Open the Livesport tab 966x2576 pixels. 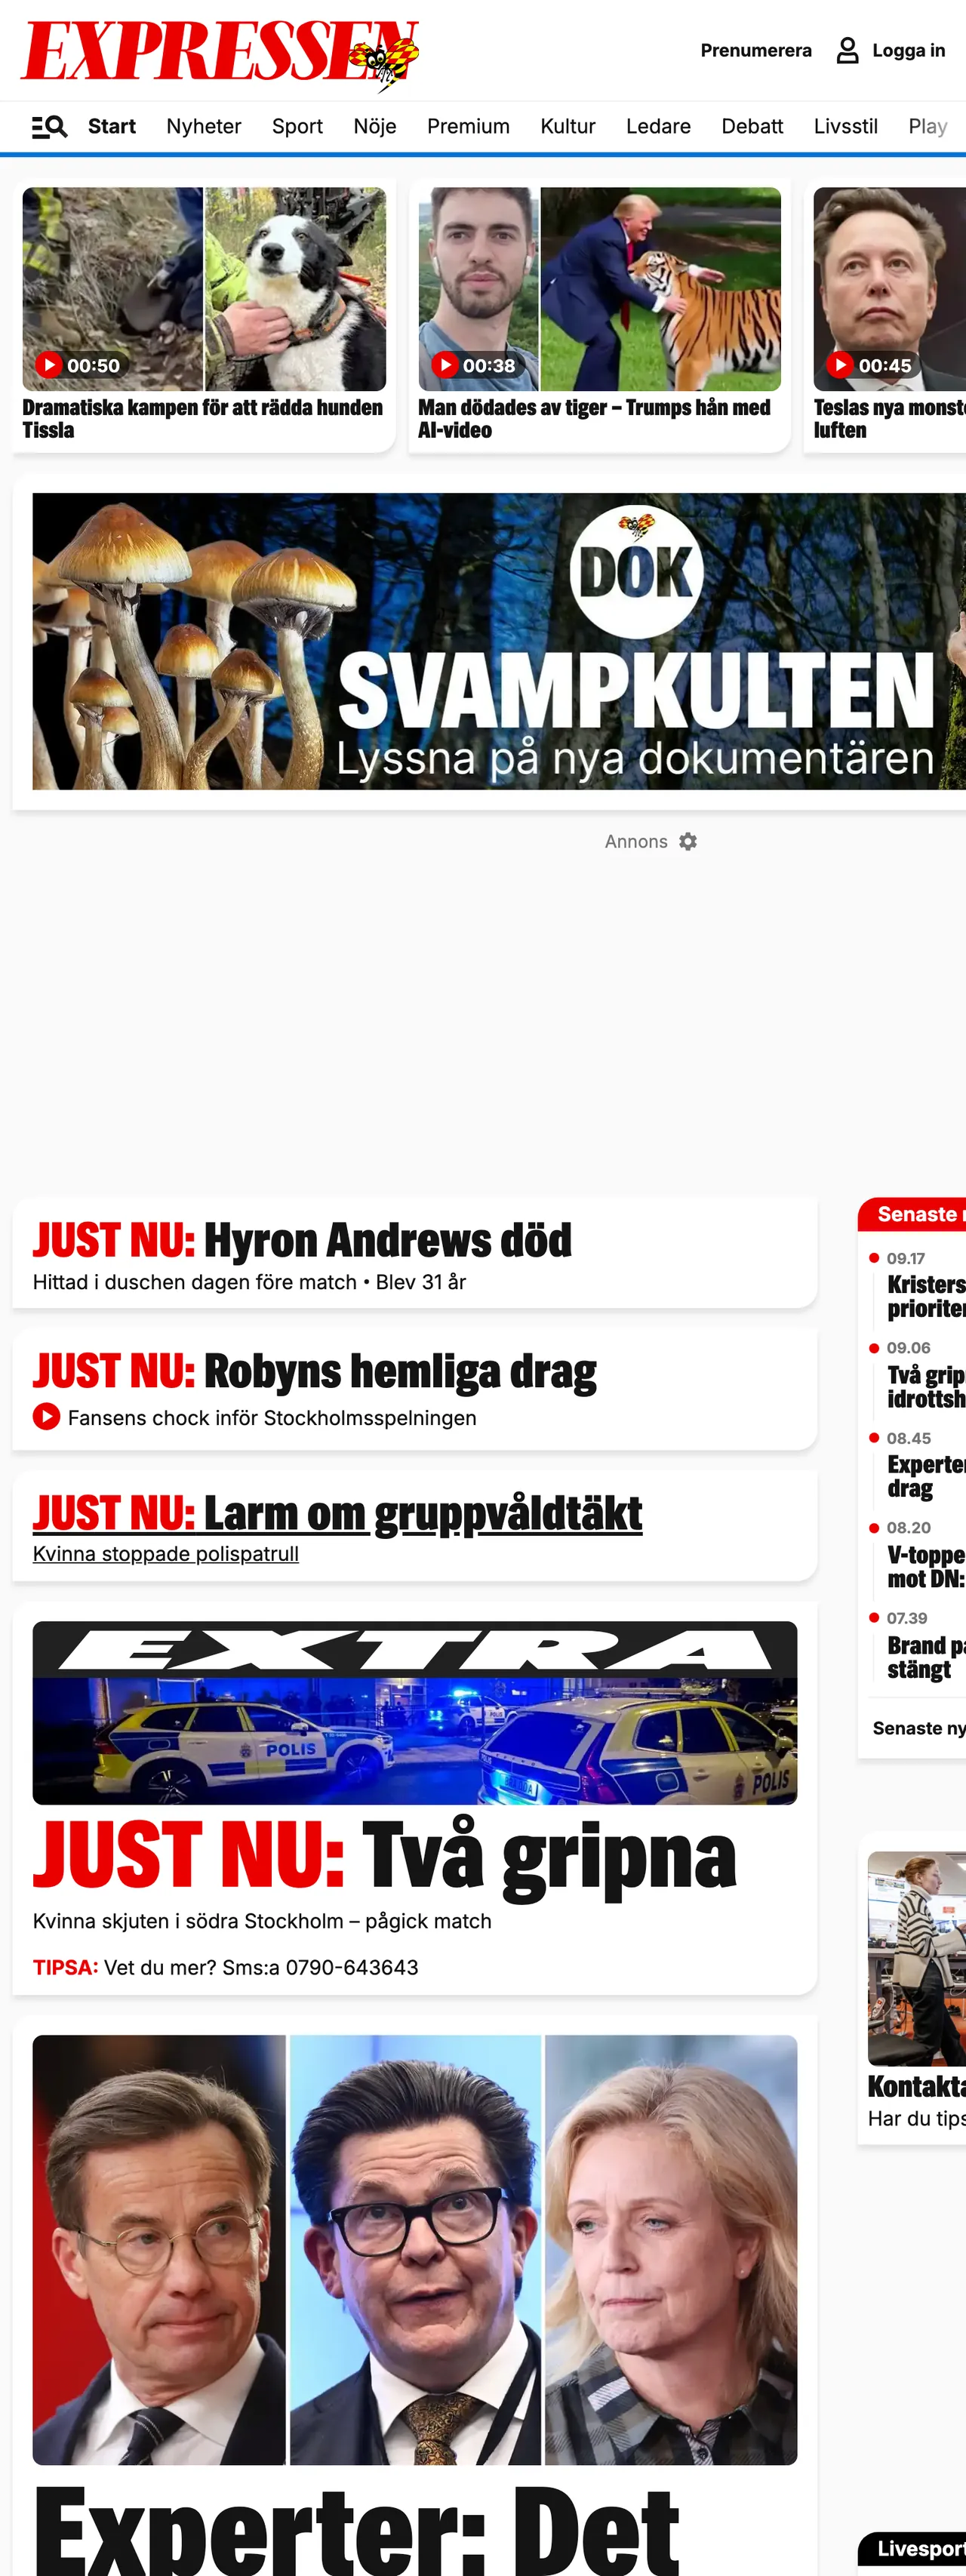[912, 2549]
